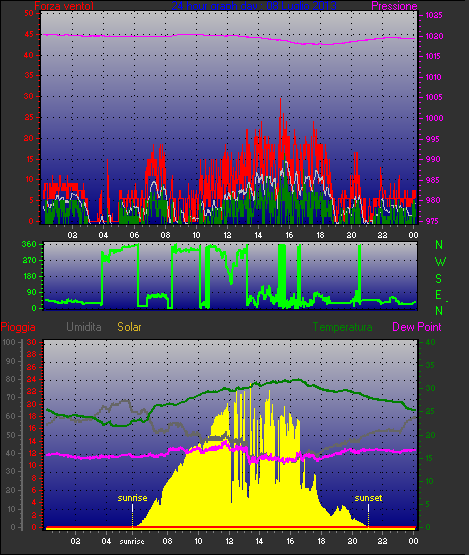Click the 360 value on the wind direction axis
Screen dimensions: 469x555
click(x=29, y=244)
